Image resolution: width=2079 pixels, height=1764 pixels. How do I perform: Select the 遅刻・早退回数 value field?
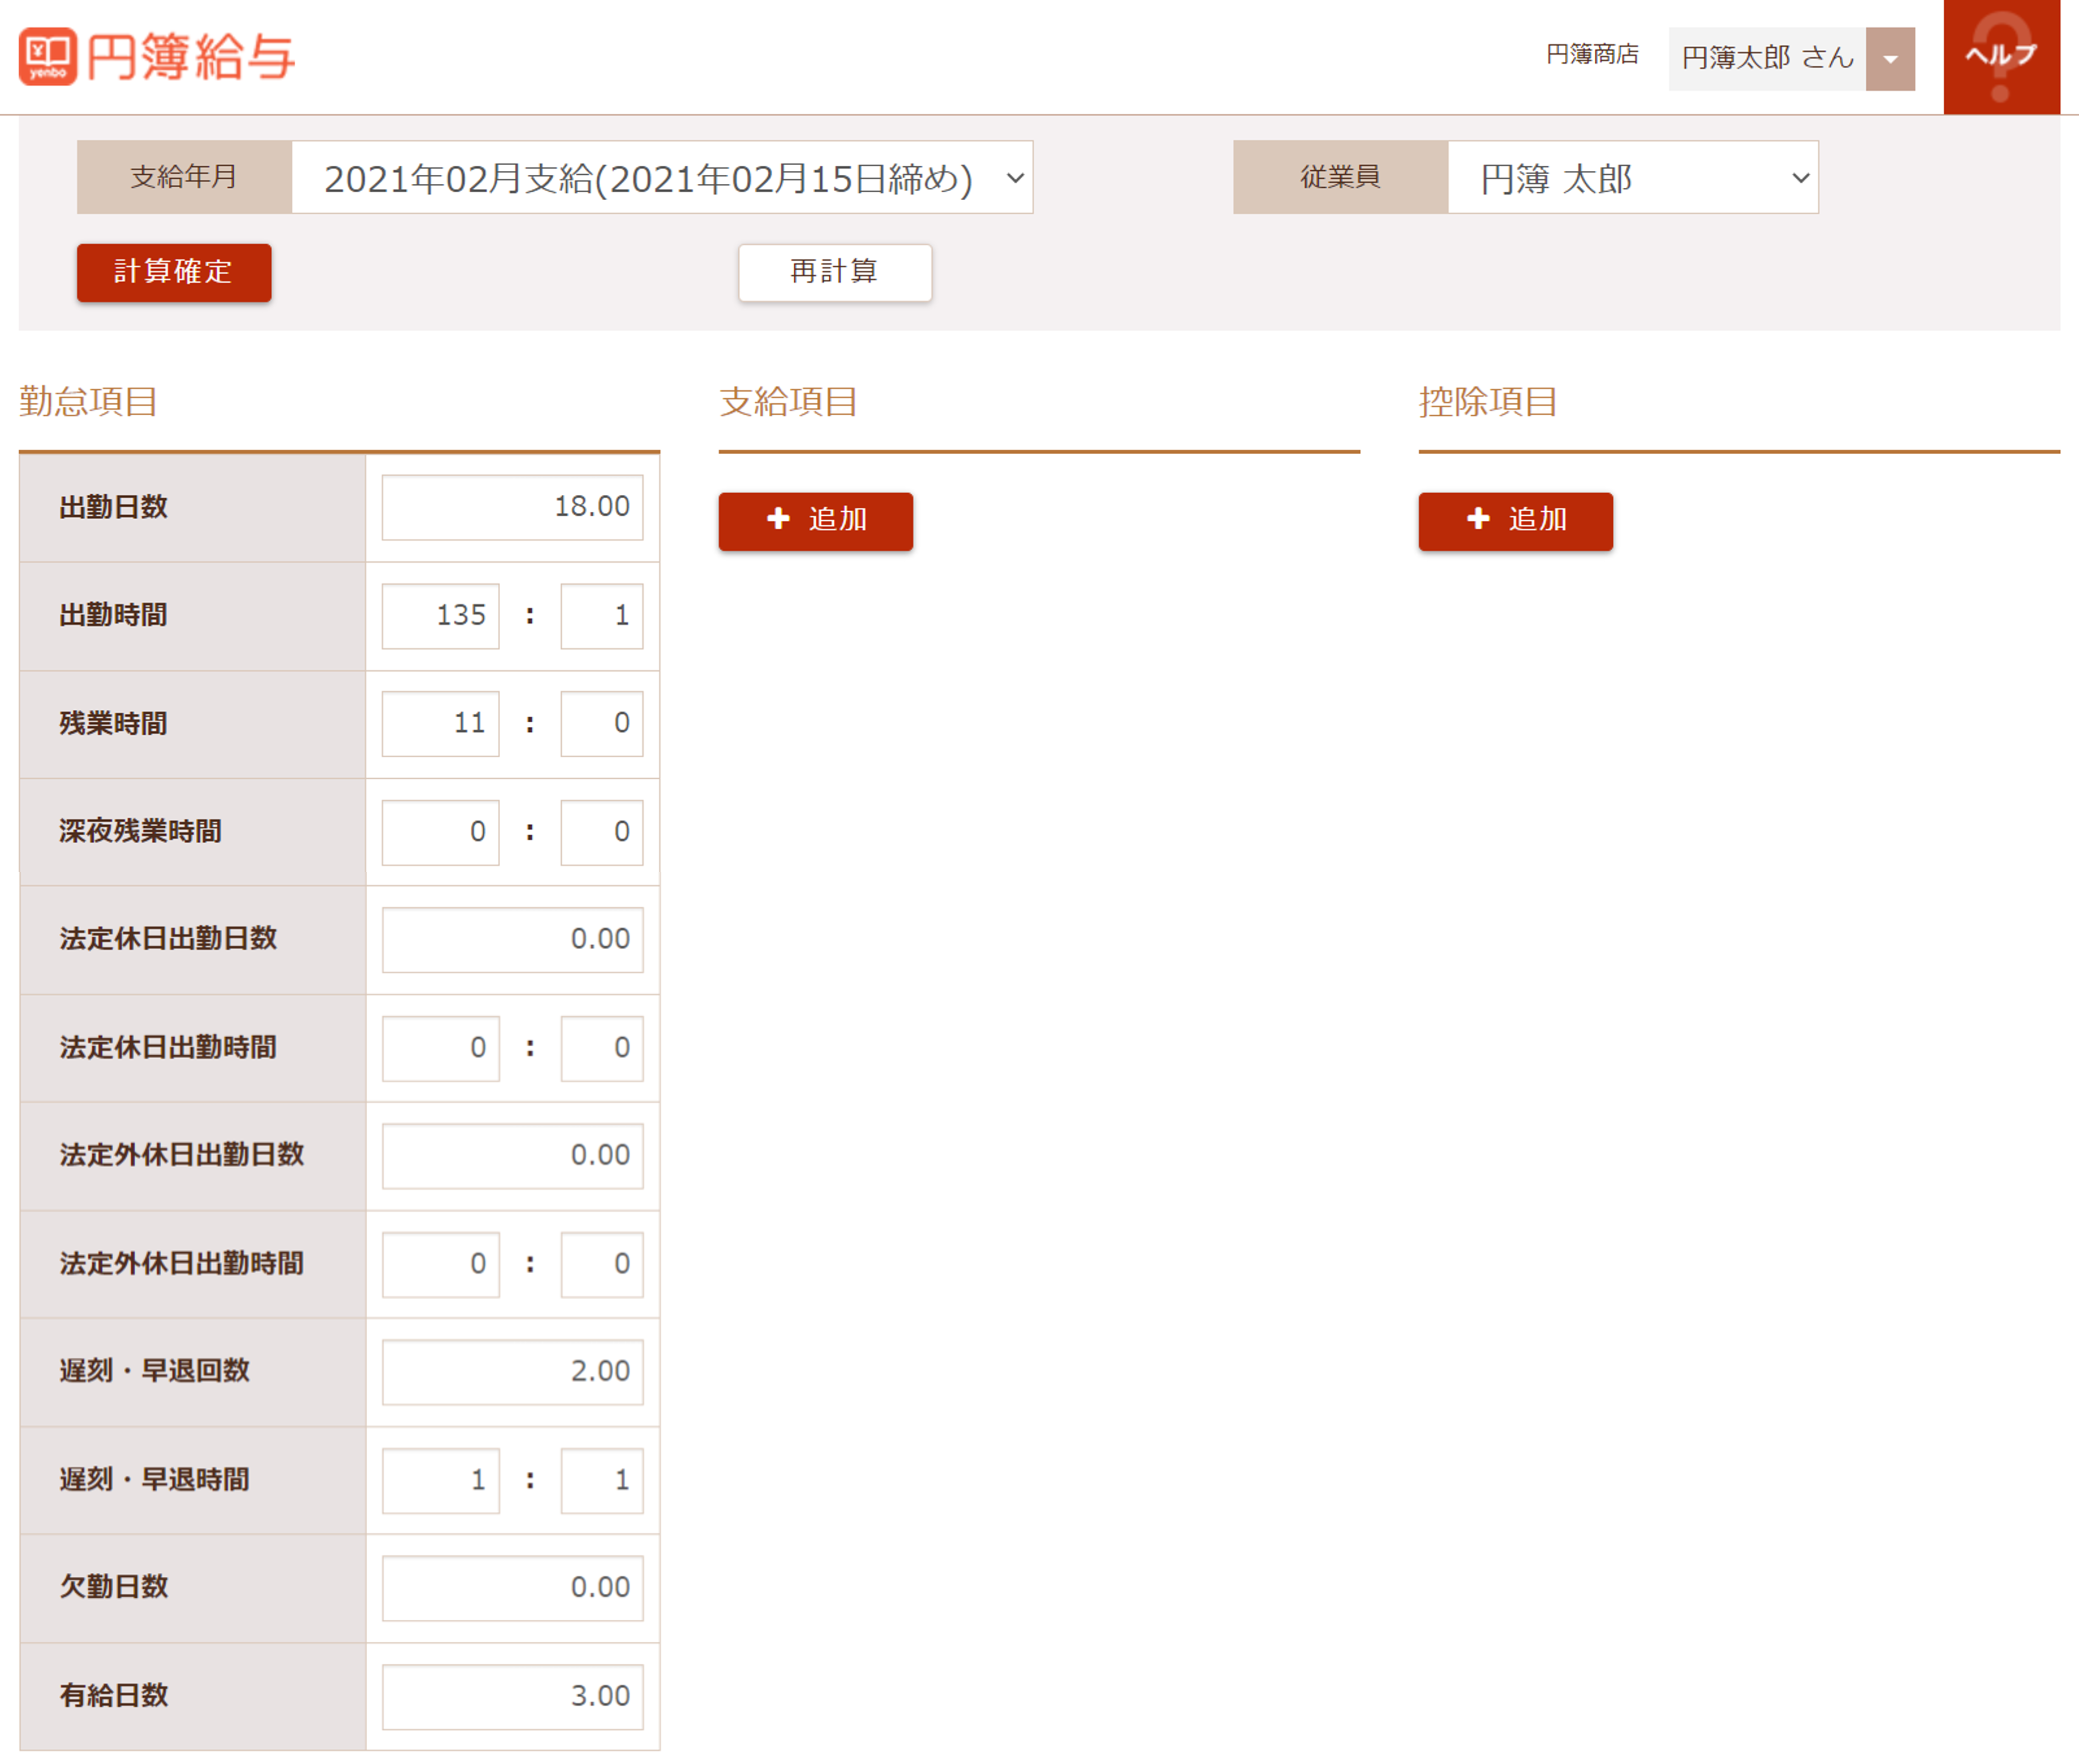513,1372
